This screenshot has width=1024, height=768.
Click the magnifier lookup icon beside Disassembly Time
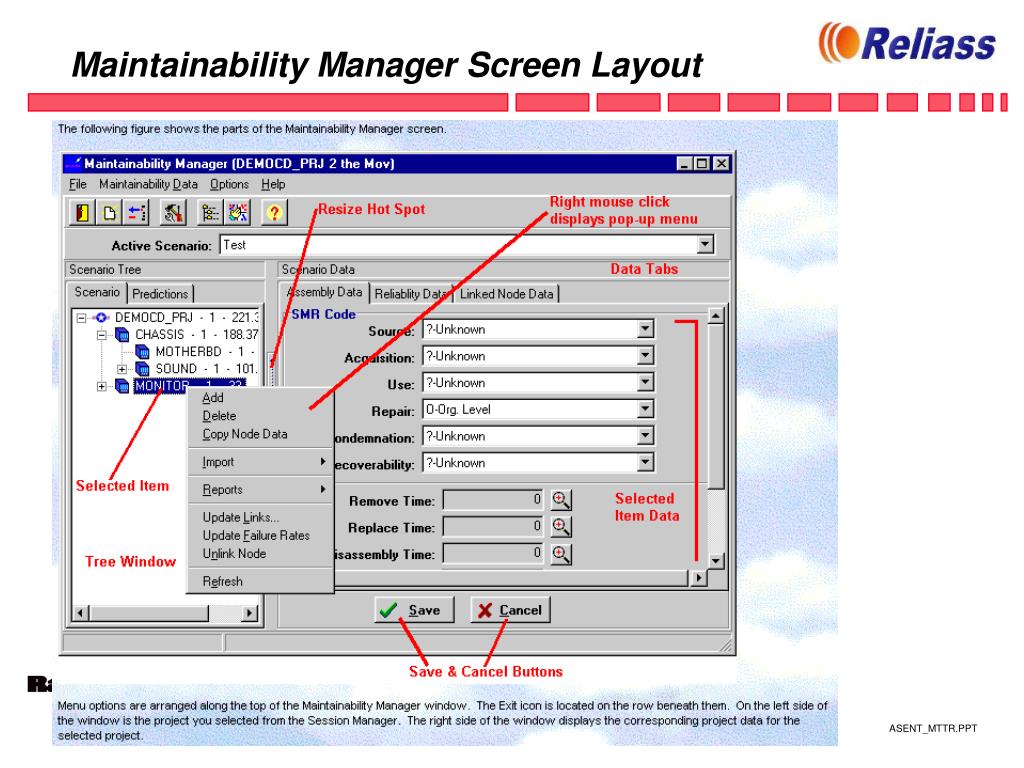tap(560, 554)
